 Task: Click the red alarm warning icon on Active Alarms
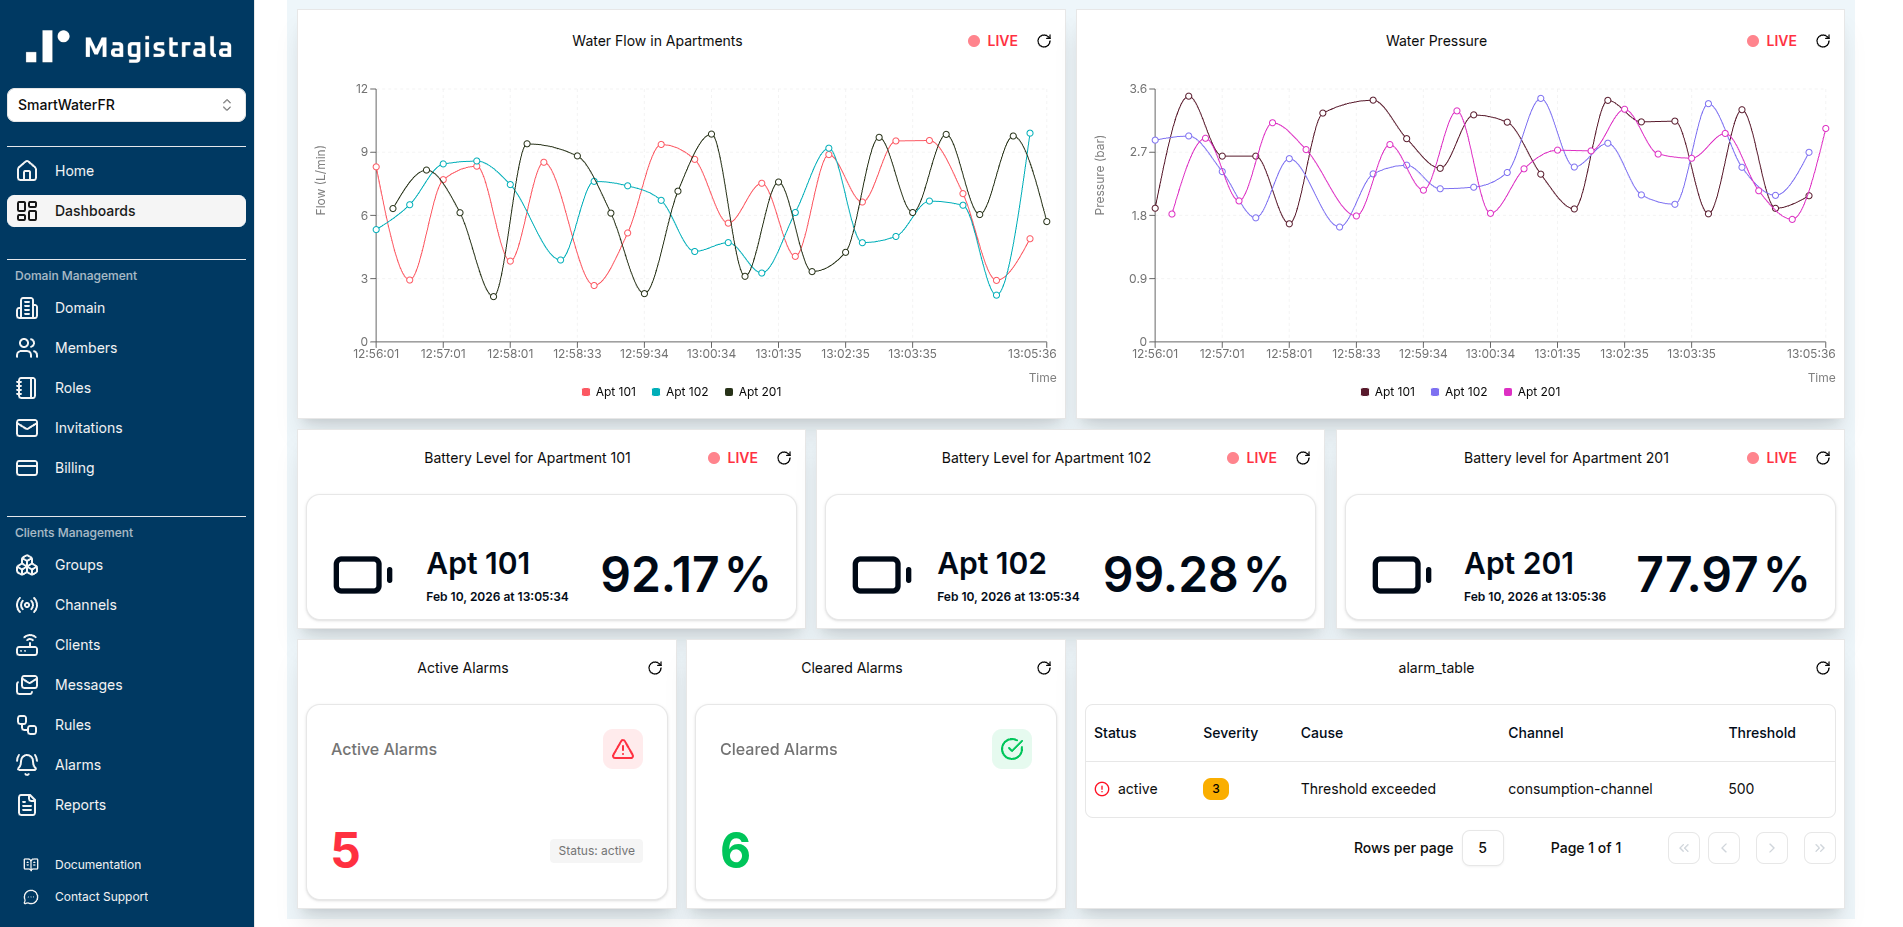pos(622,748)
